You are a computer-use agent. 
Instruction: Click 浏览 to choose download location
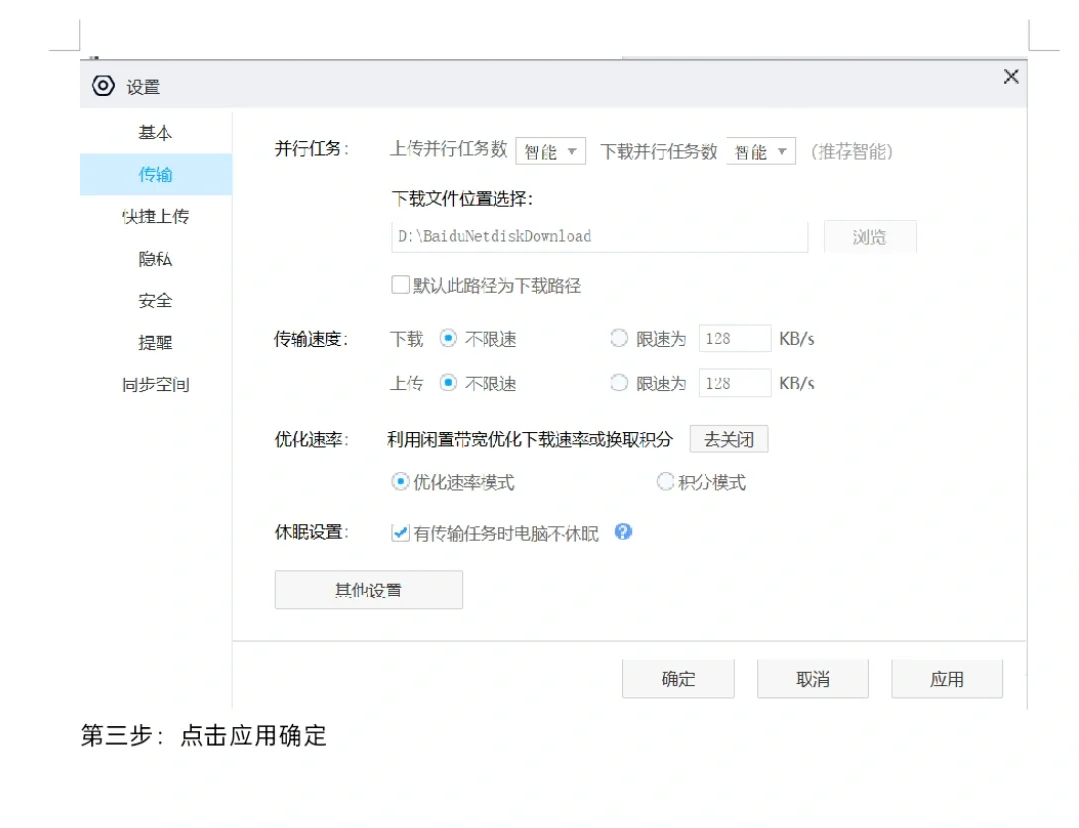pyautogui.click(x=869, y=236)
